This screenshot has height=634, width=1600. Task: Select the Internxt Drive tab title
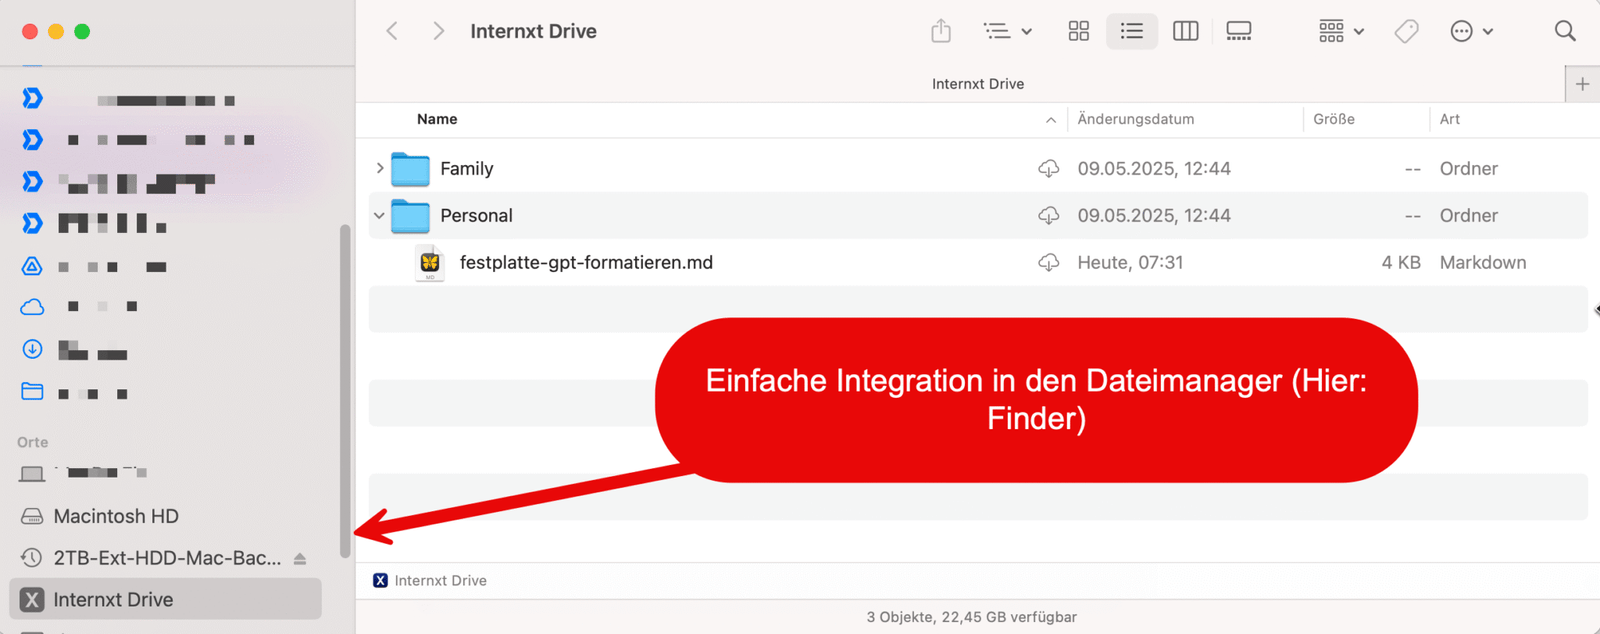pyautogui.click(x=978, y=84)
